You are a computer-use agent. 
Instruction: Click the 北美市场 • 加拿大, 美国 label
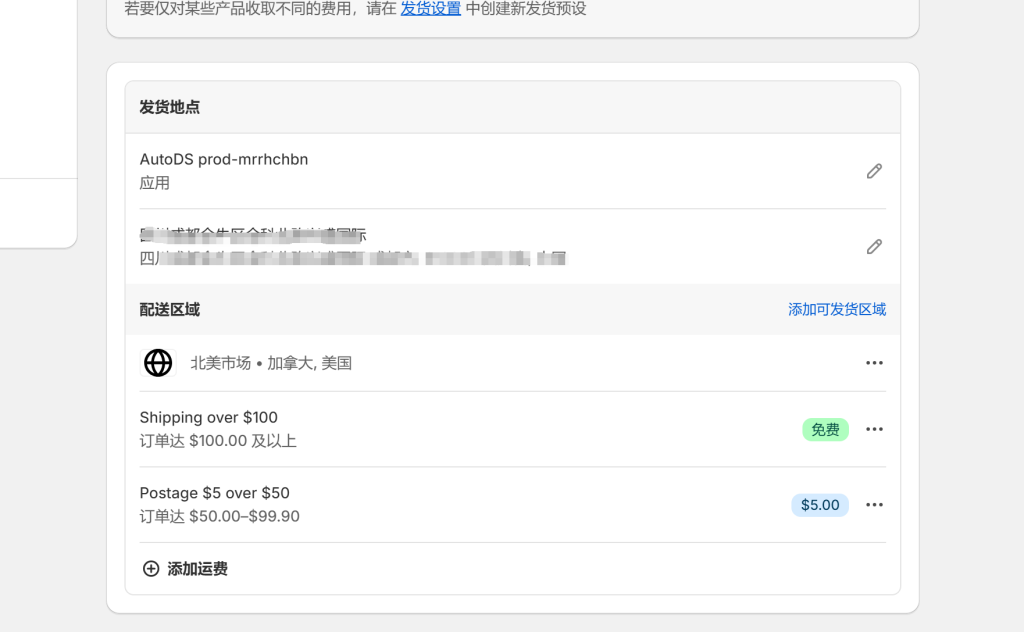click(x=270, y=362)
